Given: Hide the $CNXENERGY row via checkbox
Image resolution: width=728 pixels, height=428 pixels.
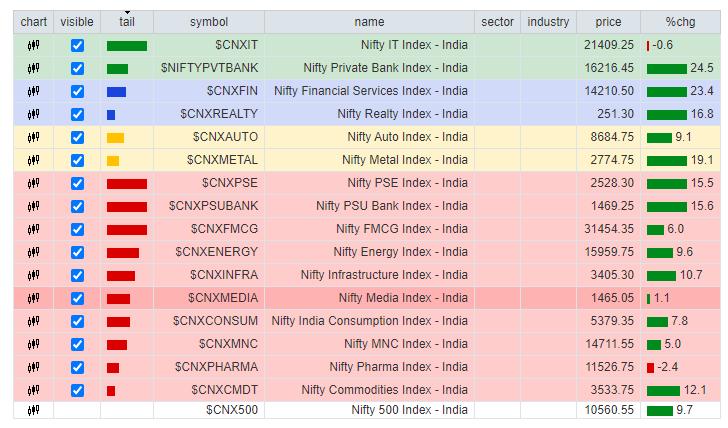Looking at the screenshot, I should (x=77, y=253).
